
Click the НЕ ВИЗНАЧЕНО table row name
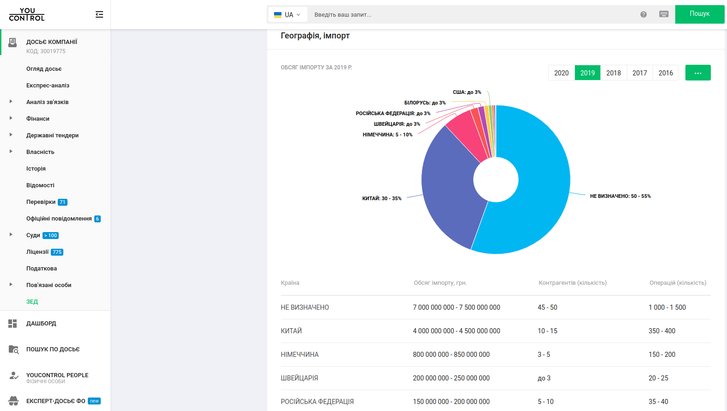tap(305, 308)
